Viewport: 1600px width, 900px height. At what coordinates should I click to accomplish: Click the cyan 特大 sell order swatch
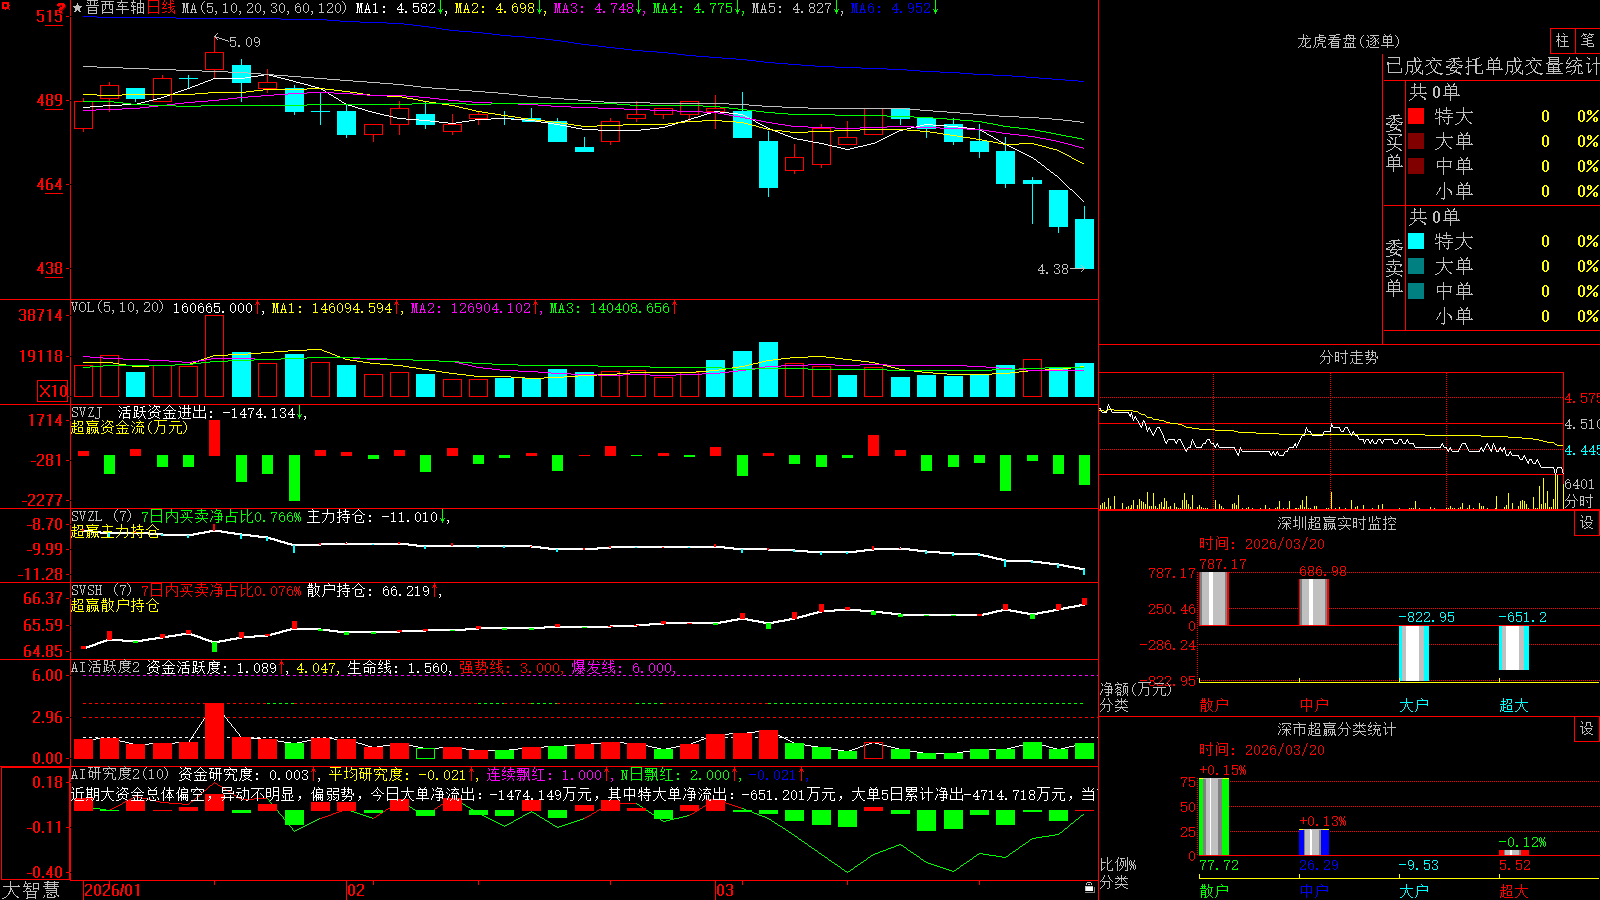click(1416, 241)
